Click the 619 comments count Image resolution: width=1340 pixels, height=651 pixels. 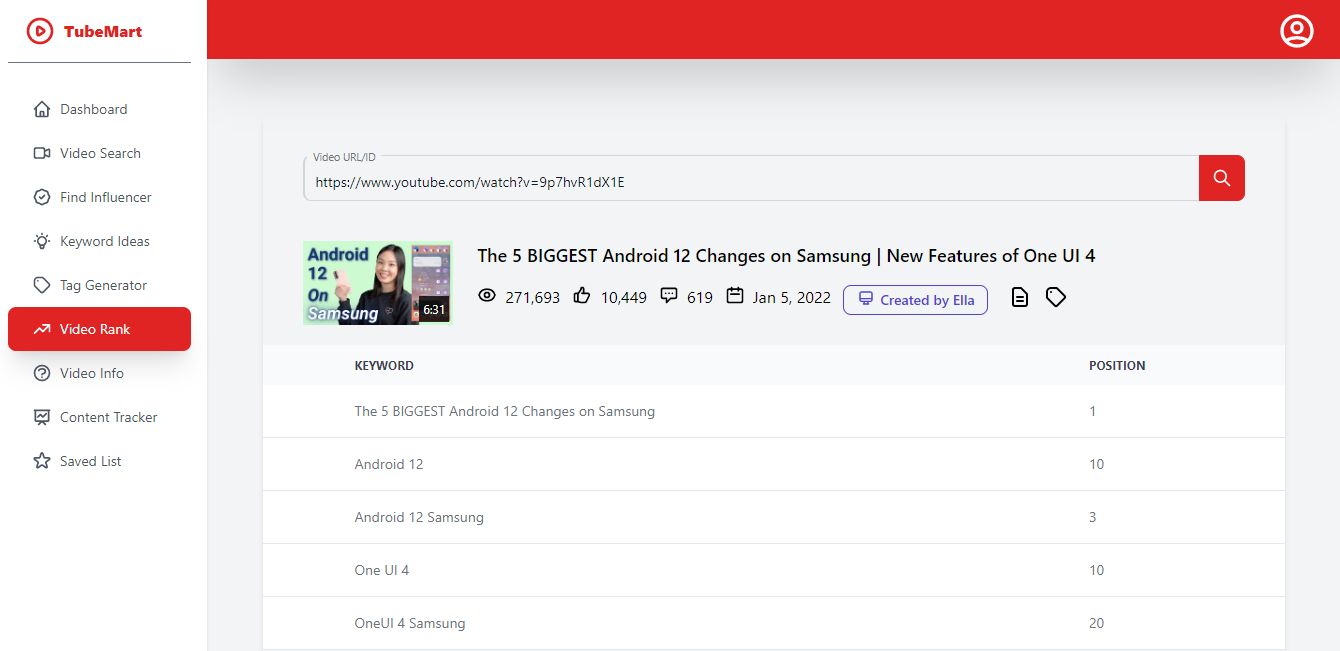[x=700, y=297]
